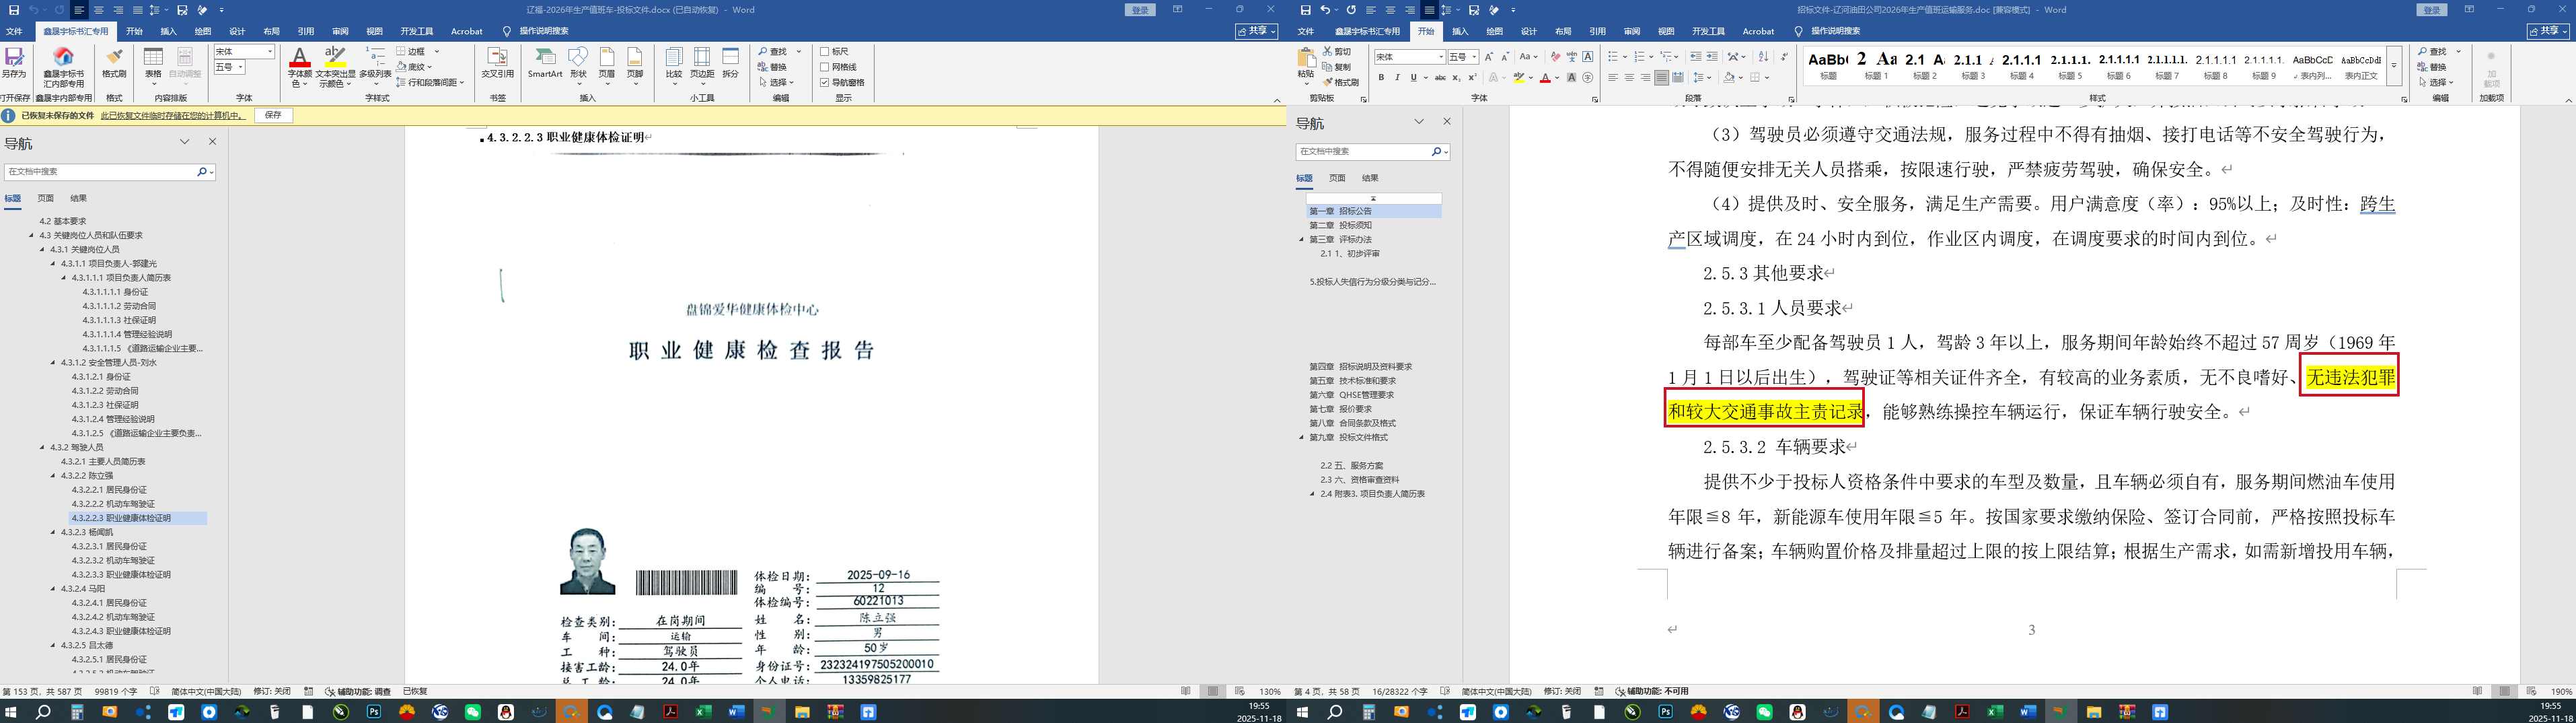The image size is (2576, 723).
Task: Save the left window document from quick access
Action: point(14,10)
